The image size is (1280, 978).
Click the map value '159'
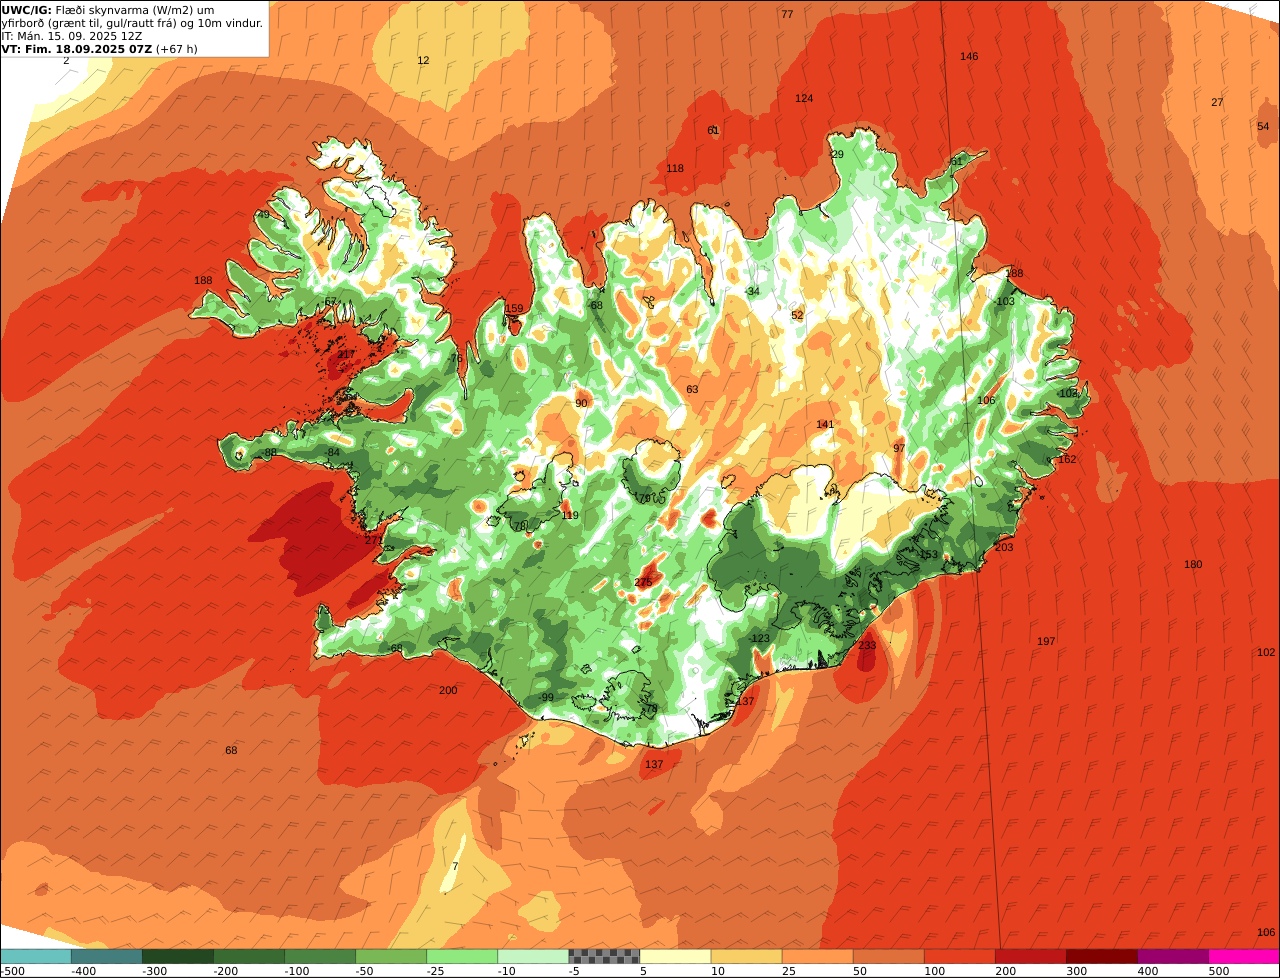[x=514, y=308]
